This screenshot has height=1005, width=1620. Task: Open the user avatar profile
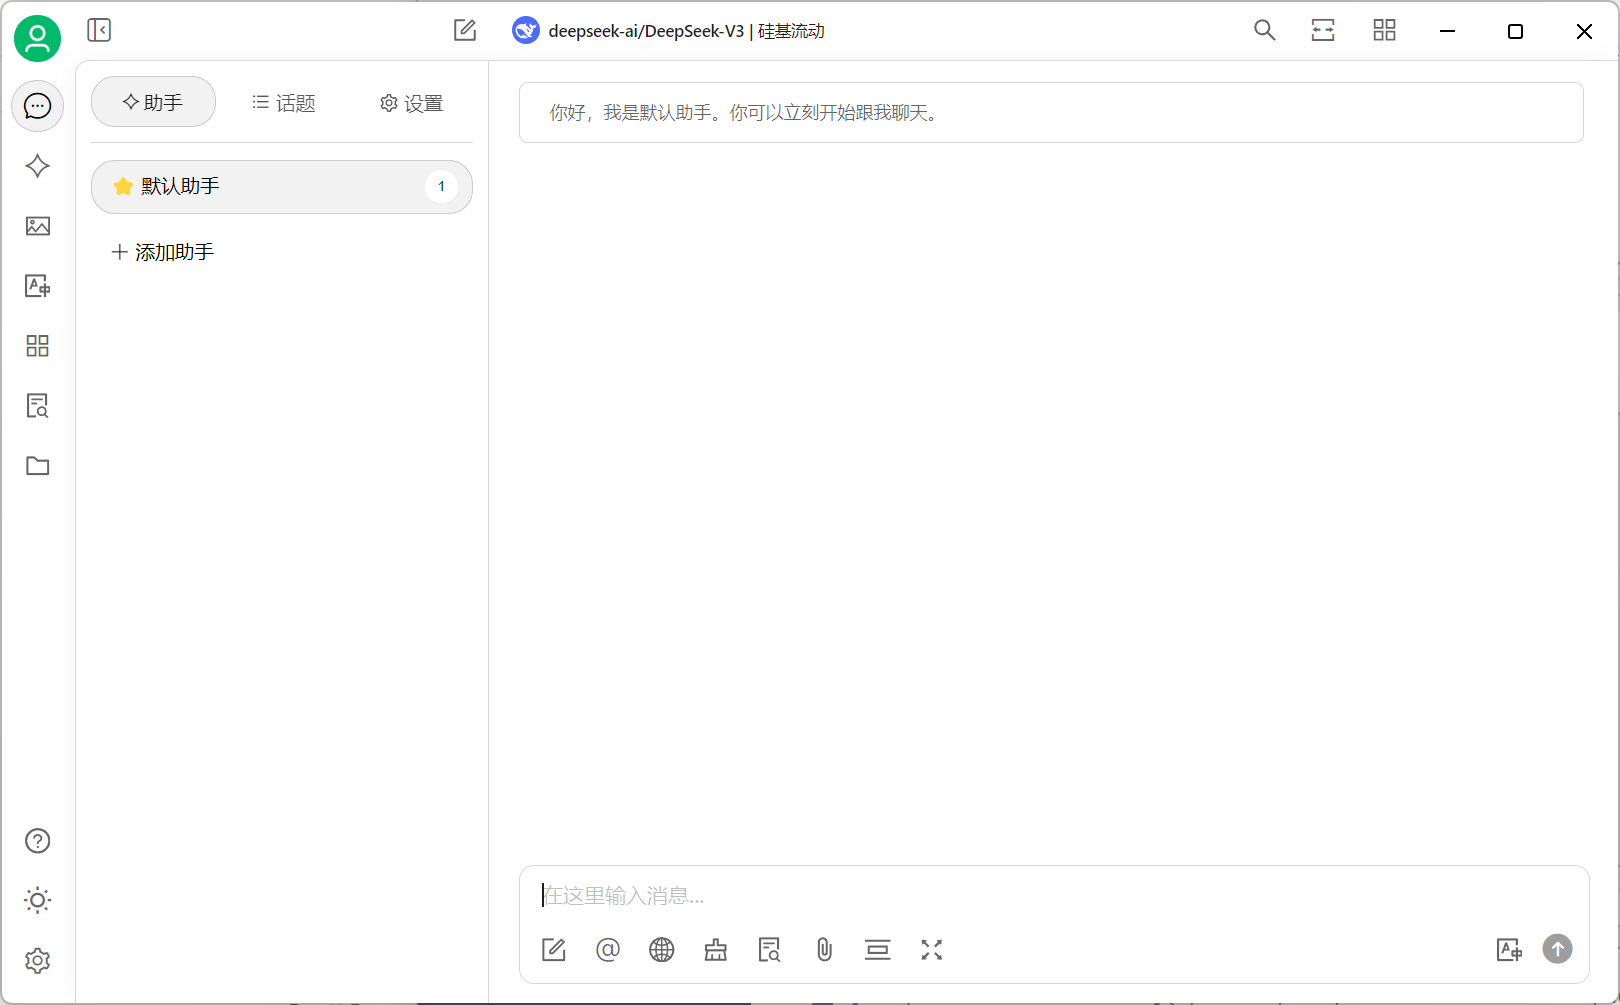(37, 38)
